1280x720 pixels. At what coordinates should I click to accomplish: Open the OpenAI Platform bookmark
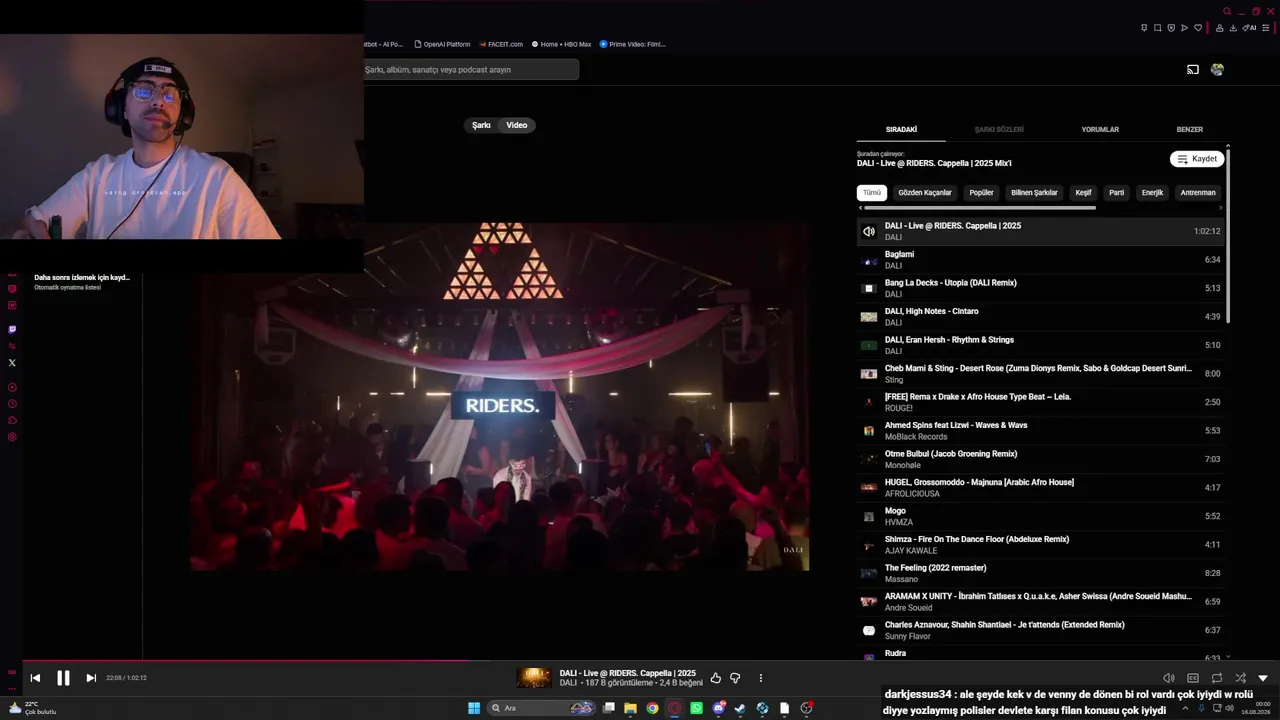tap(441, 44)
